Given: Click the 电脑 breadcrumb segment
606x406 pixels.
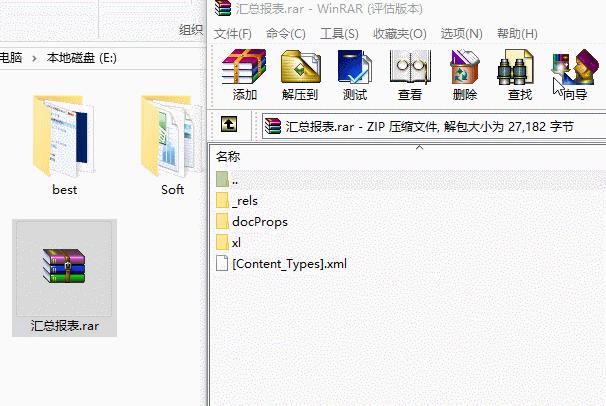Looking at the screenshot, I should click(11, 58).
